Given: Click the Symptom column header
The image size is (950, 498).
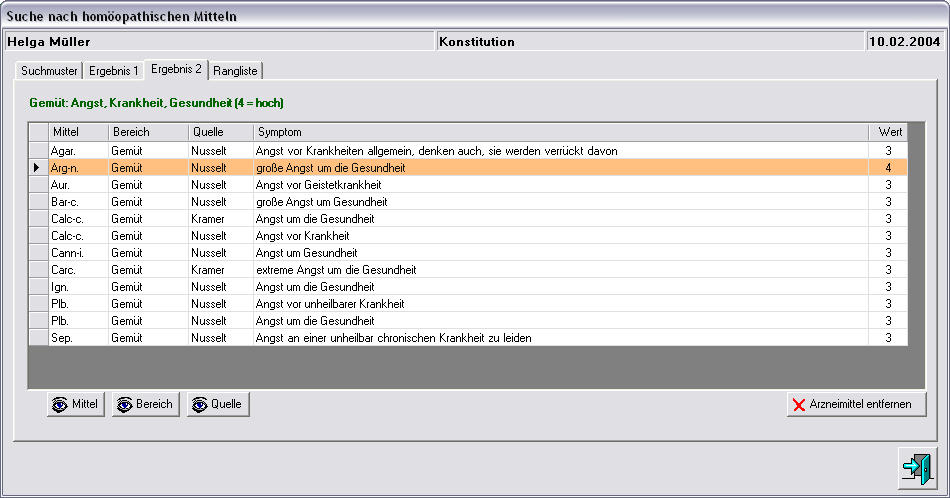Looking at the screenshot, I should click(560, 132).
